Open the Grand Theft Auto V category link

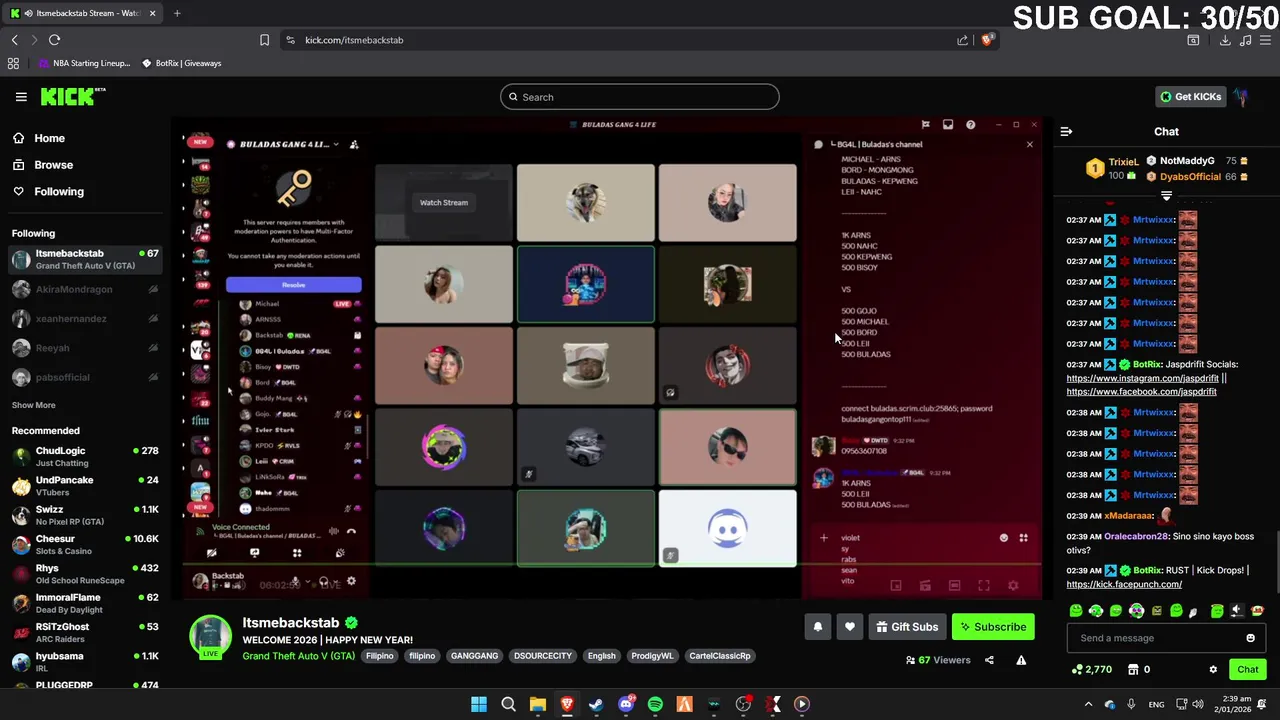click(298, 656)
